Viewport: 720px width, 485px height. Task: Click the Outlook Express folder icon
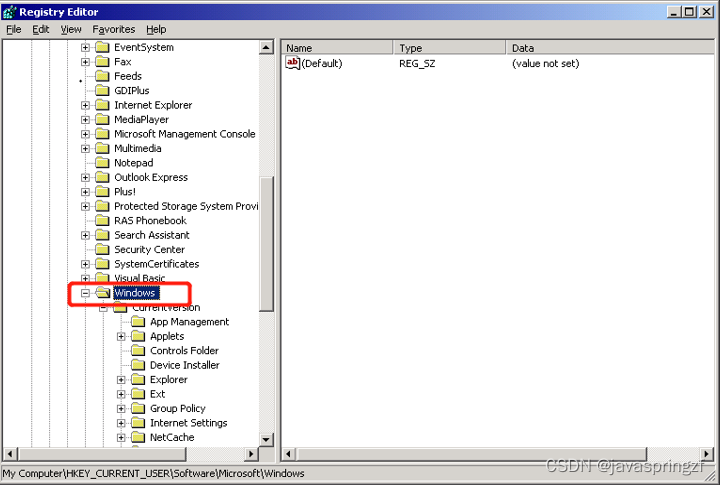click(102, 177)
